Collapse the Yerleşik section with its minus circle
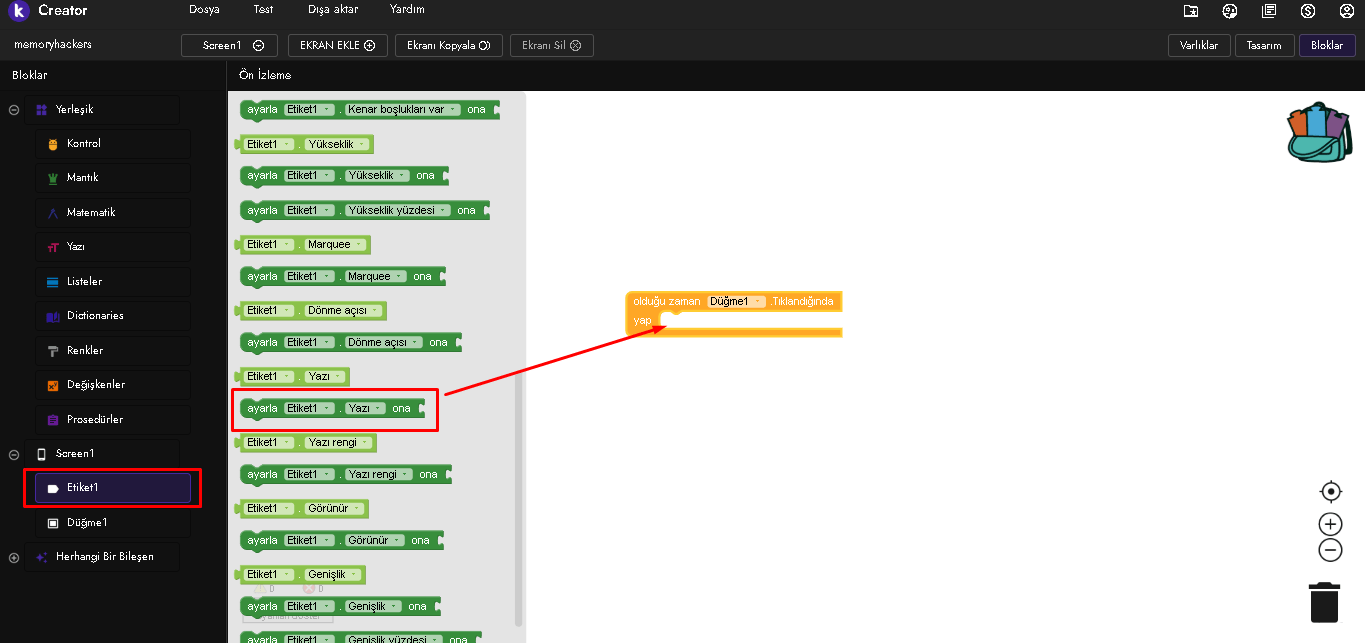This screenshot has width=1365, height=643. pyautogui.click(x=14, y=110)
